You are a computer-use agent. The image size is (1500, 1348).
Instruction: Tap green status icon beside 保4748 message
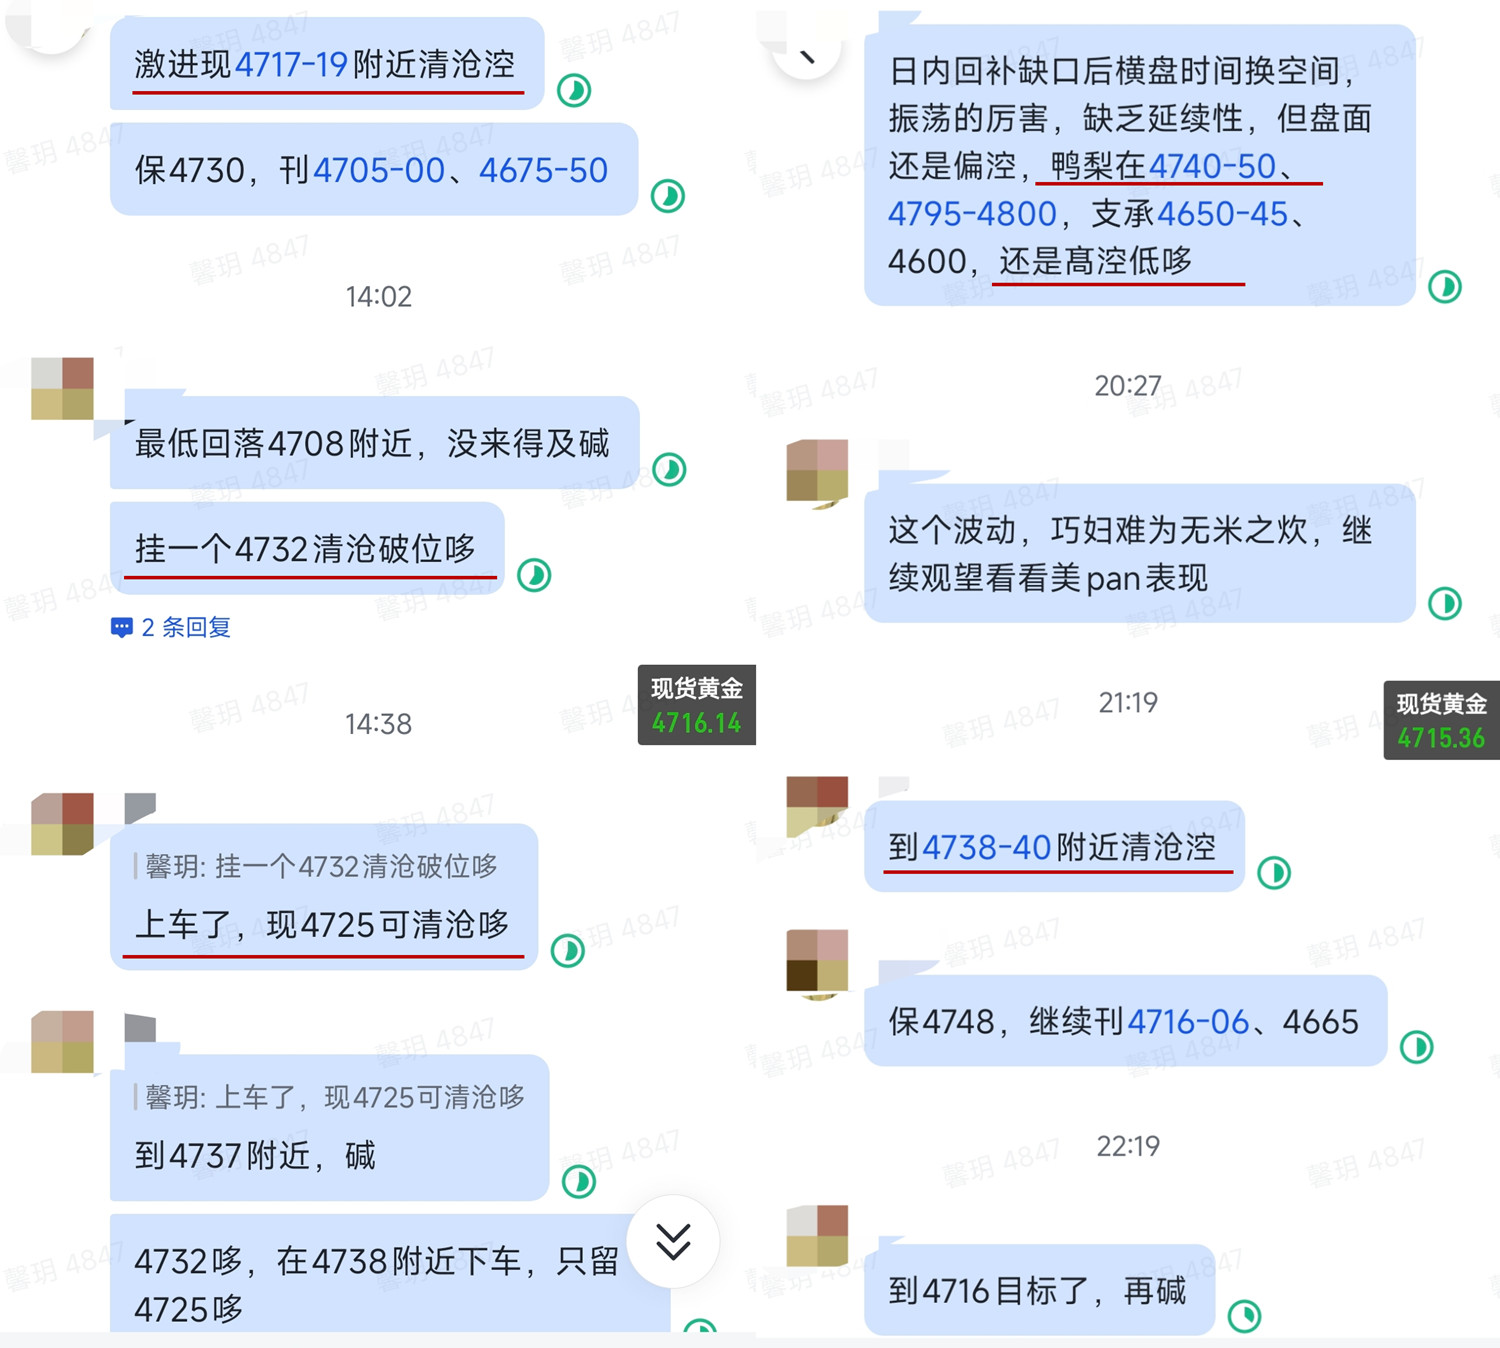(x=1417, y=1047)
